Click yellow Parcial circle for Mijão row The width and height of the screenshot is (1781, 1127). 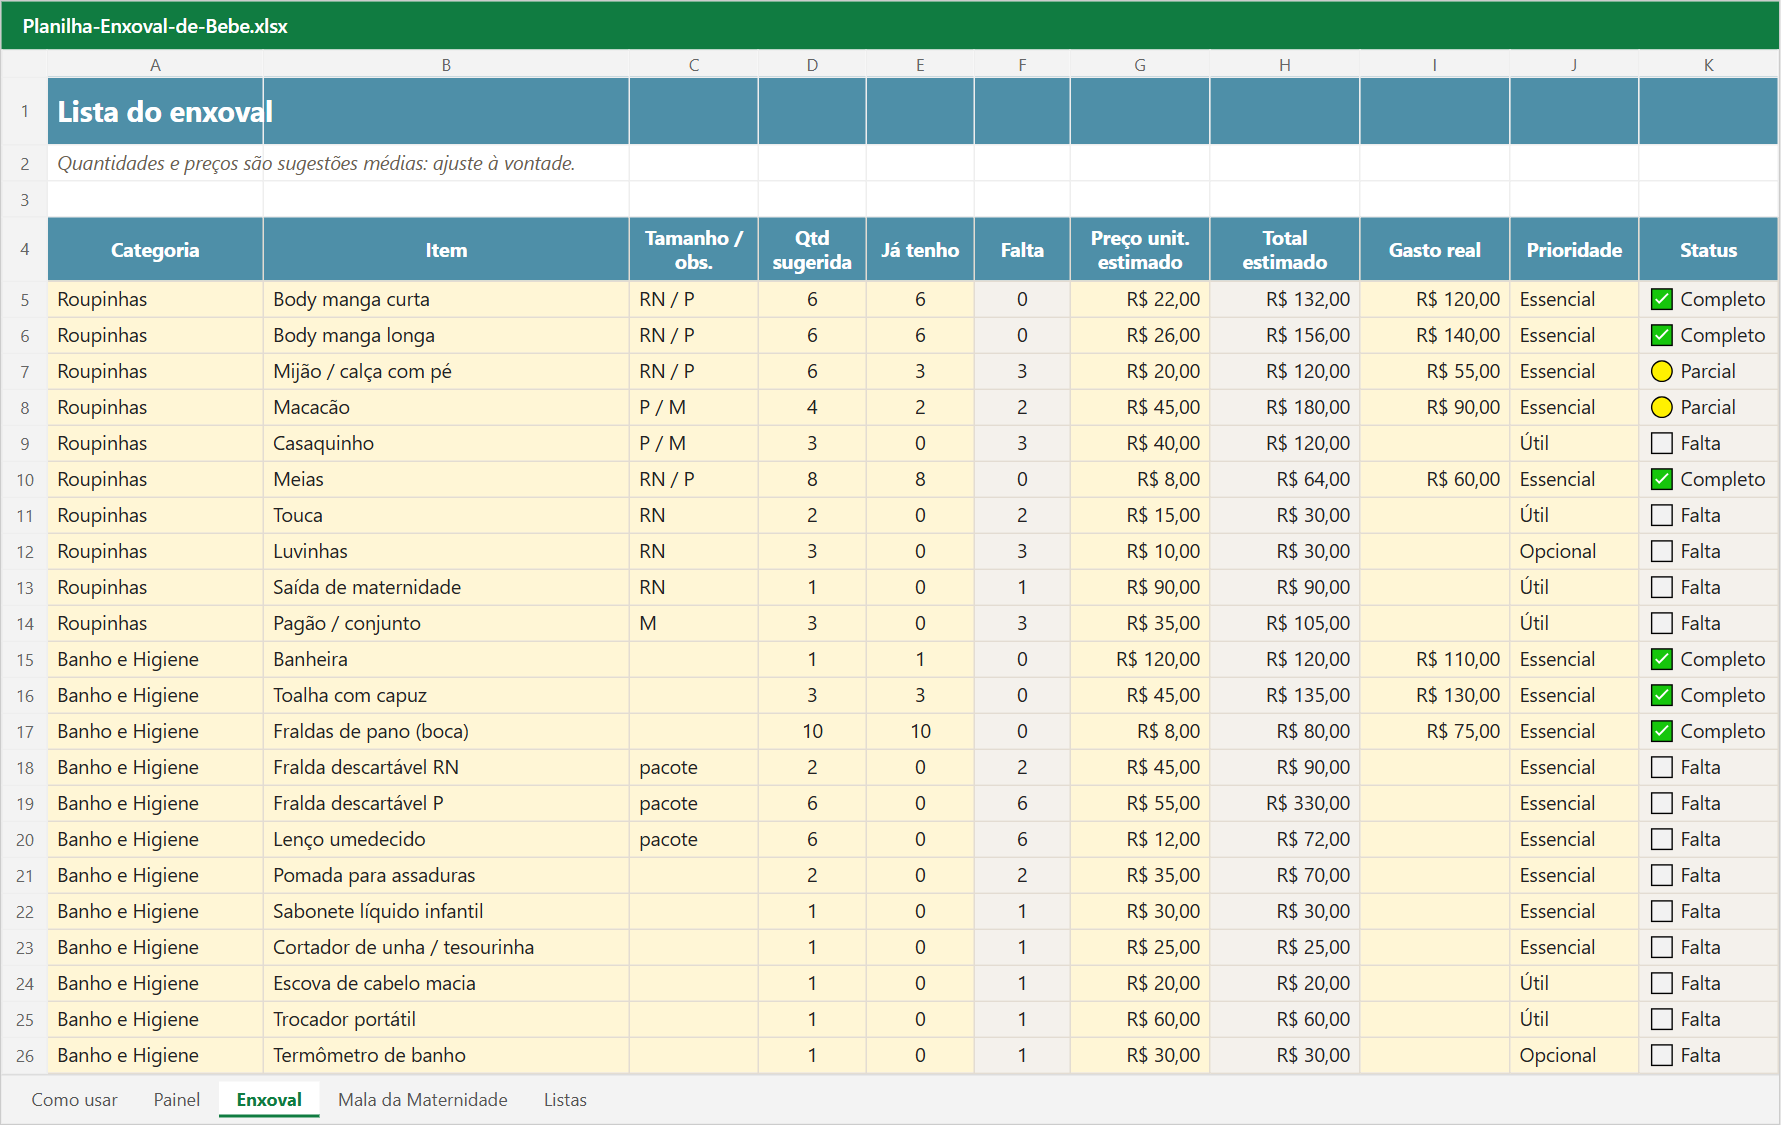1661,371
